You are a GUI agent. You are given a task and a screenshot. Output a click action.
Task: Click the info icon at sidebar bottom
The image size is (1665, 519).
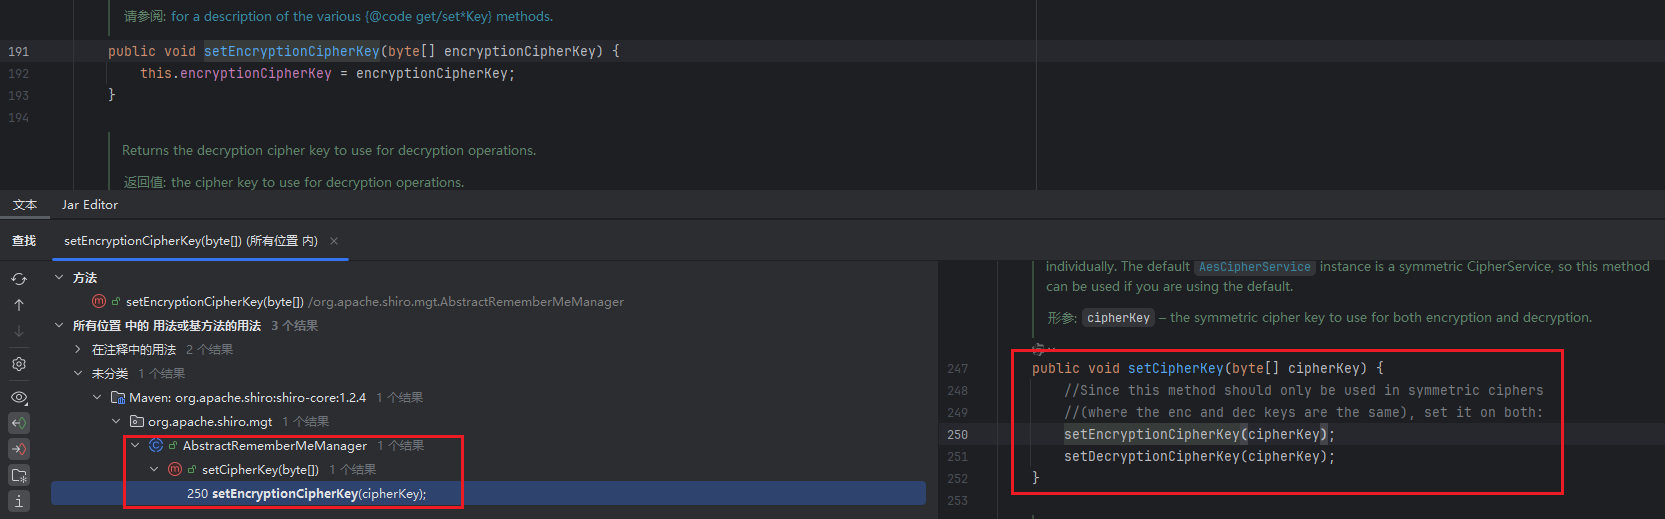pyautogui.click(x=19, y=501)
